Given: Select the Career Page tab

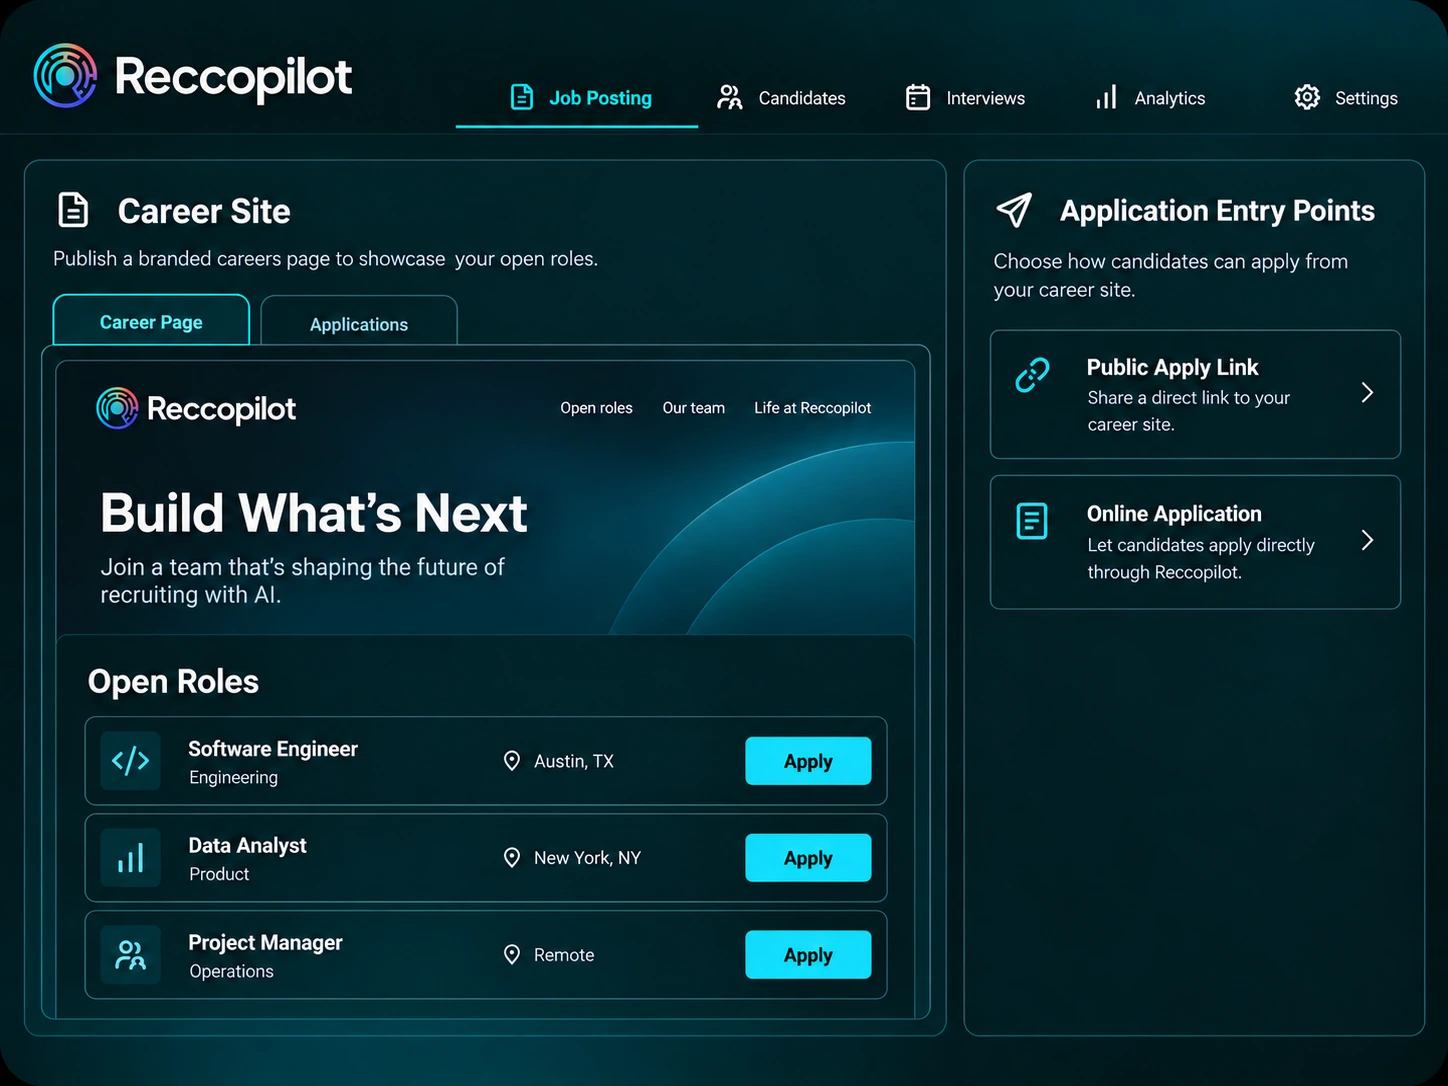Looking at the screenshot, I should click(151, 320).
